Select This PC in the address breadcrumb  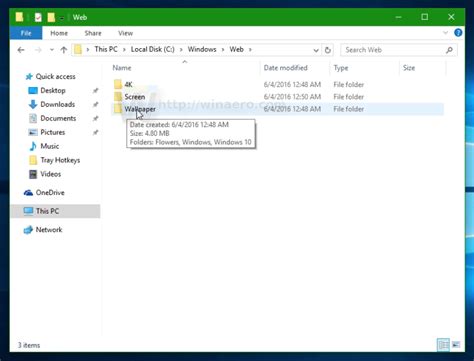pyautogui.click(x=106, y=49)
